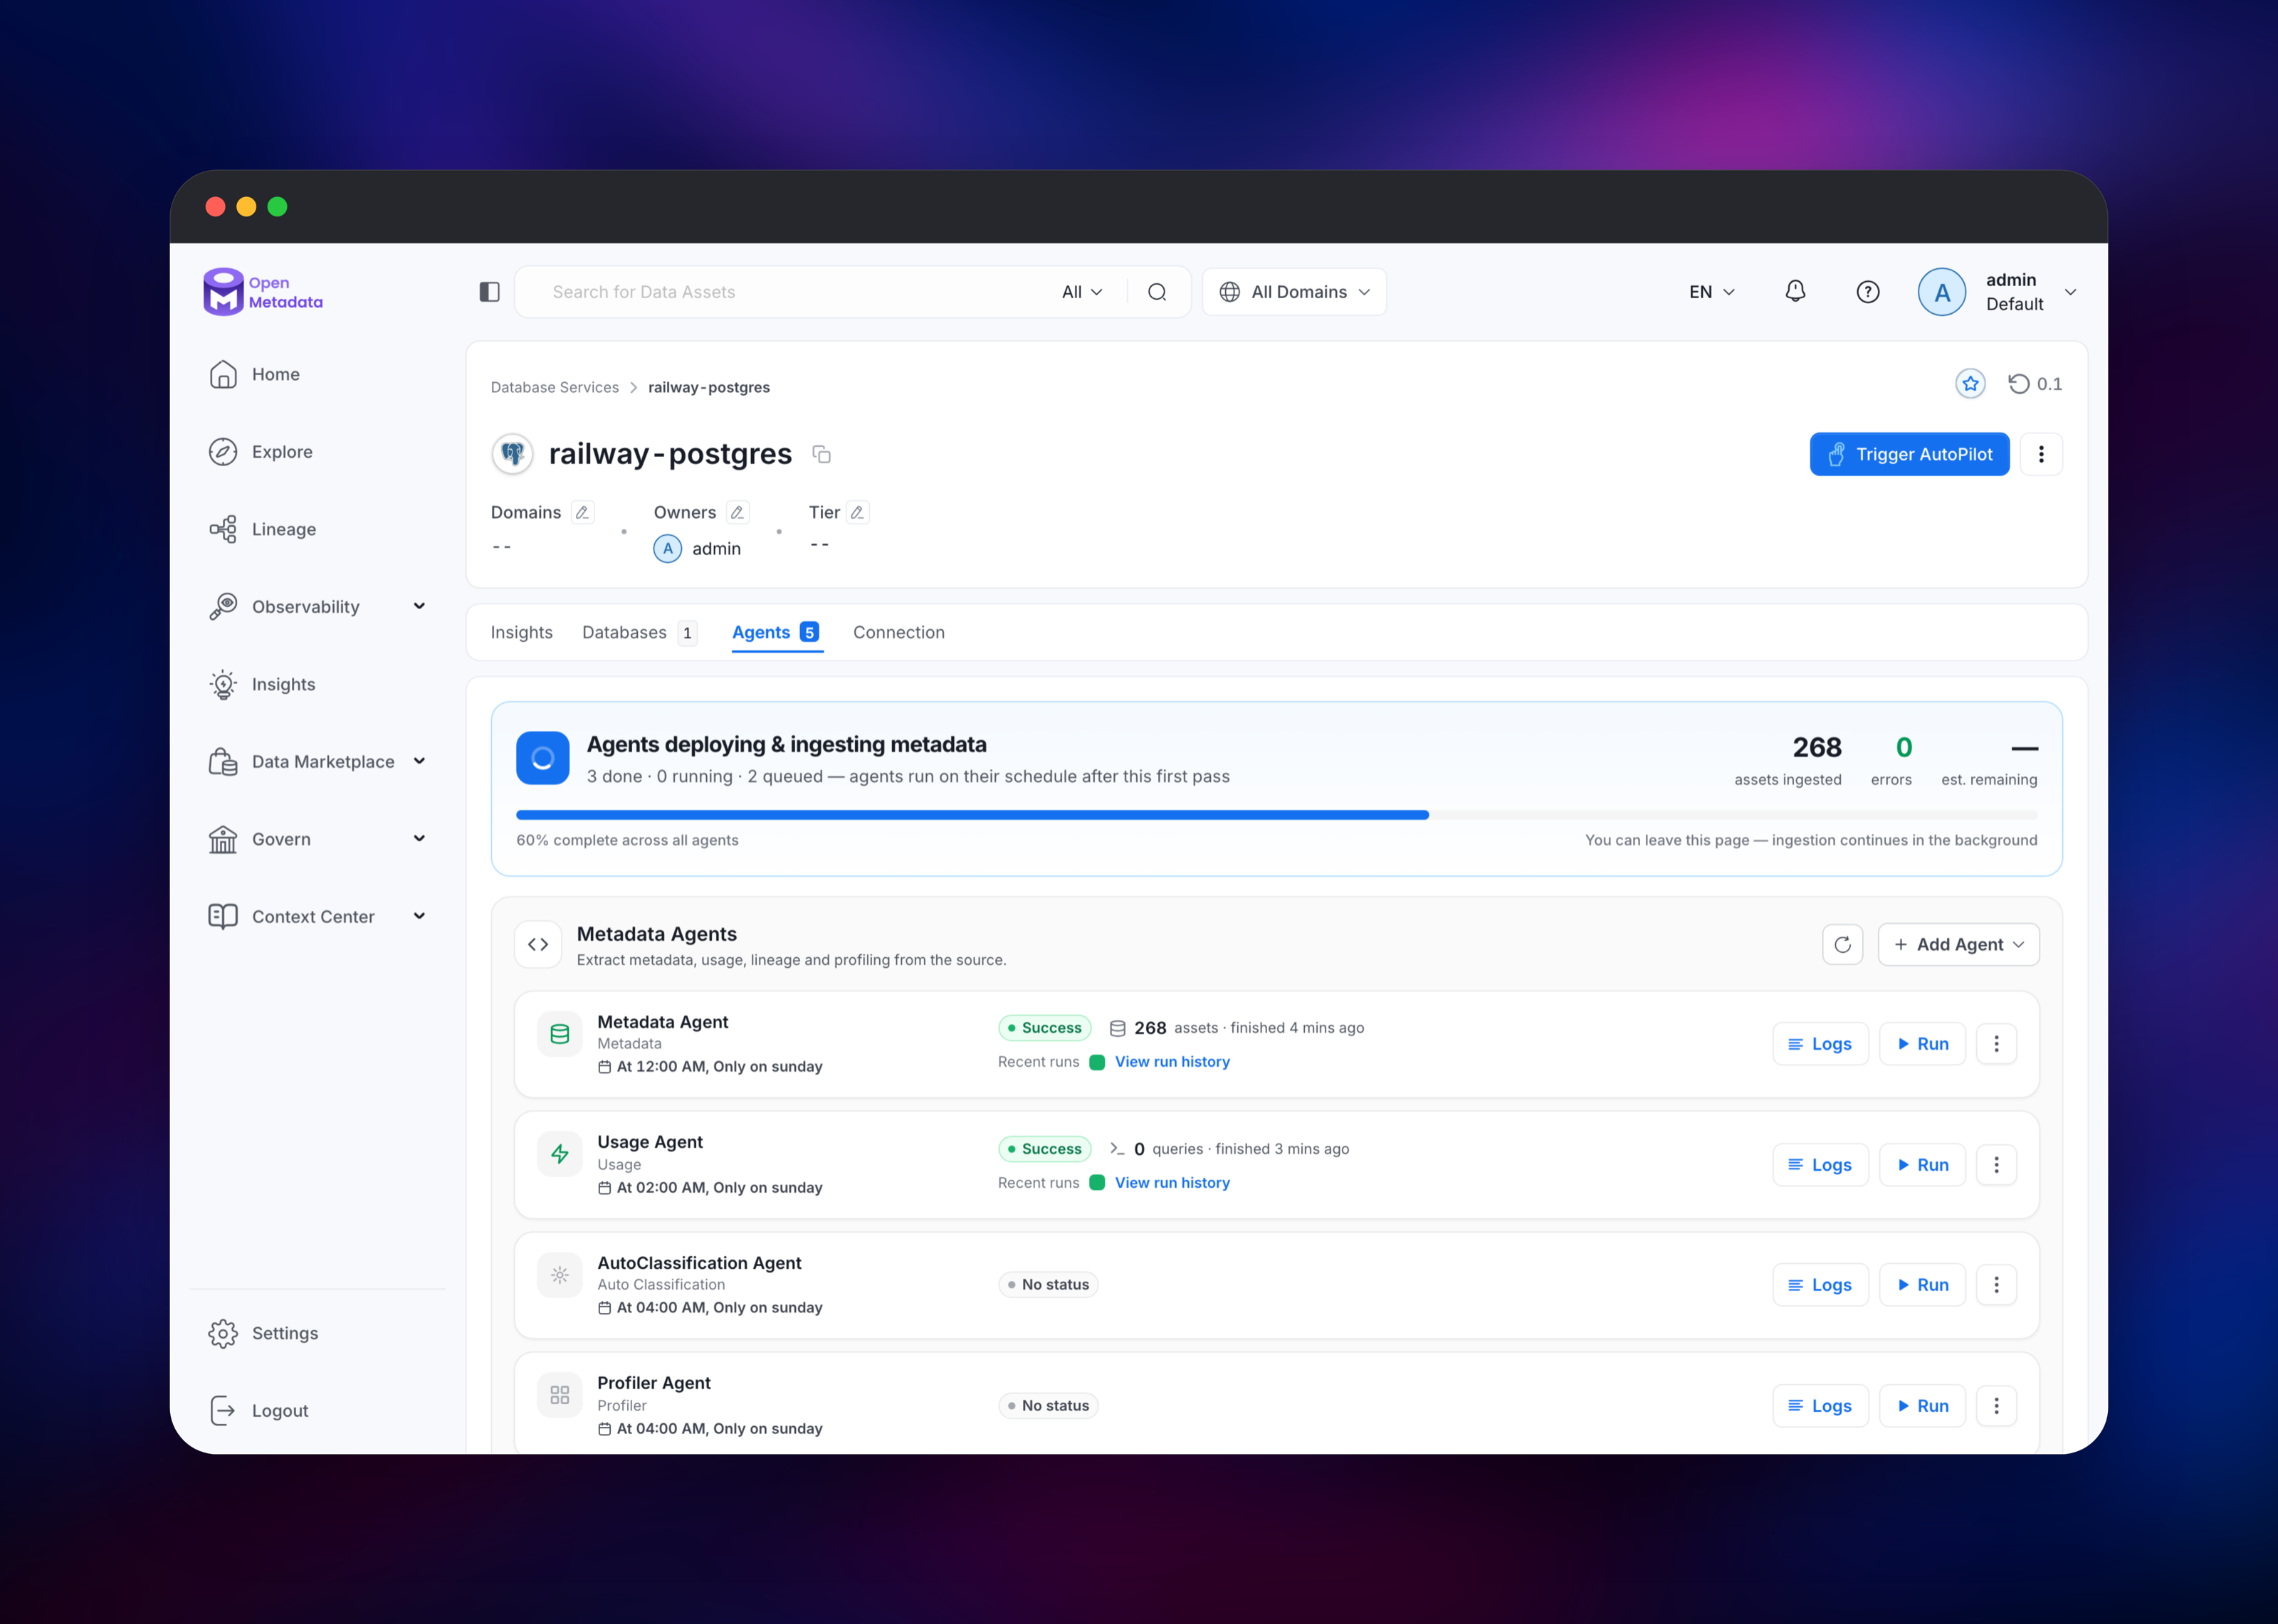Edit Domains with the pencil icon
Image resolution: width=2278 pixels, height=1624 pixels.
[582, 512]
